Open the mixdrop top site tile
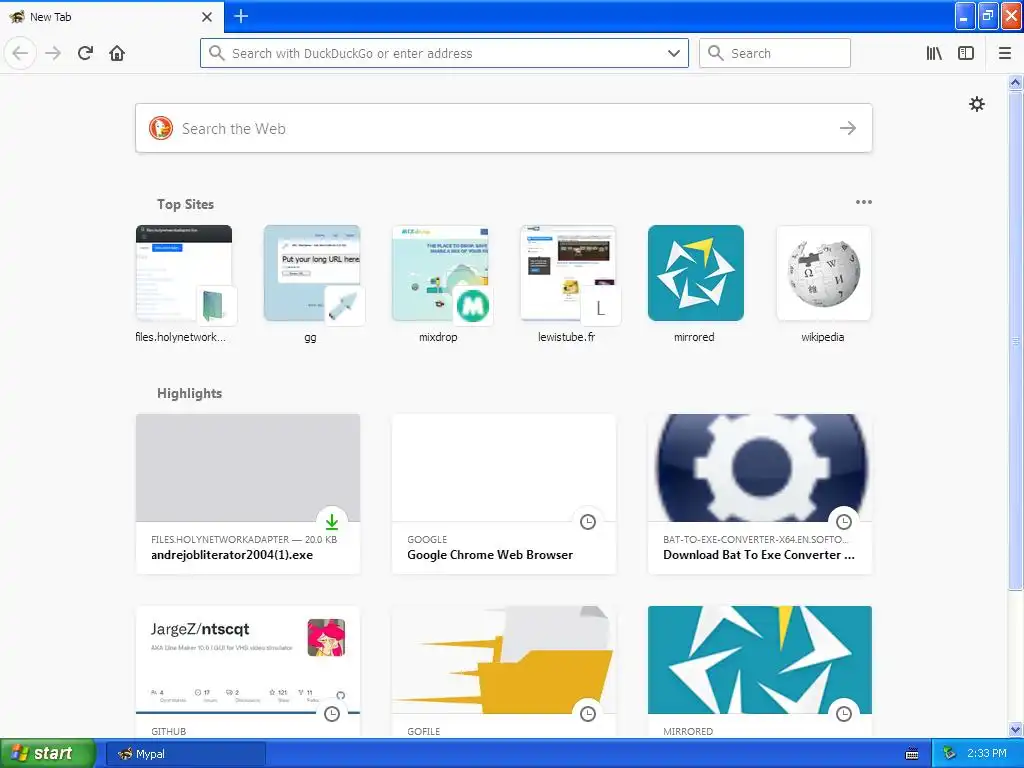Viewport: 1024px width, 768px height. point(440,283)
